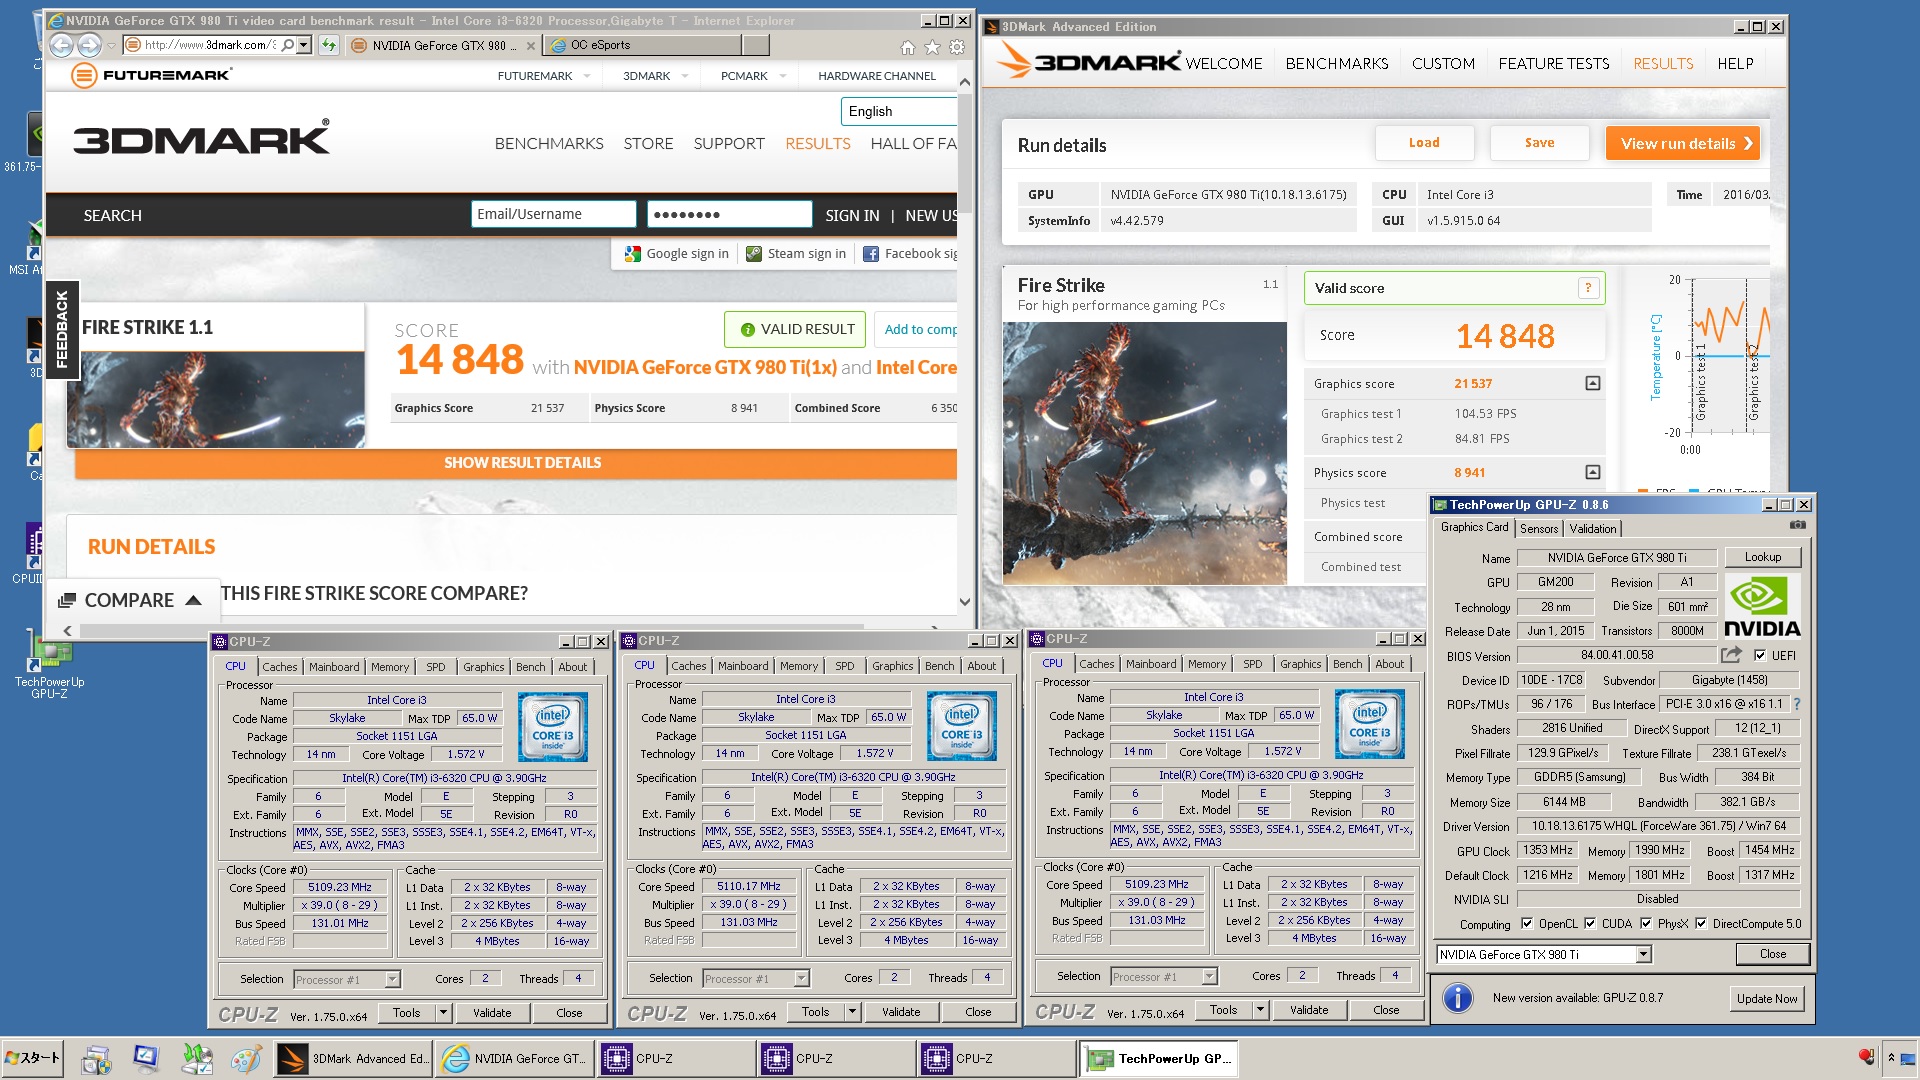Open IE tools gear icon
Screen dimensions: 1920x1080
tap(957, 47)
